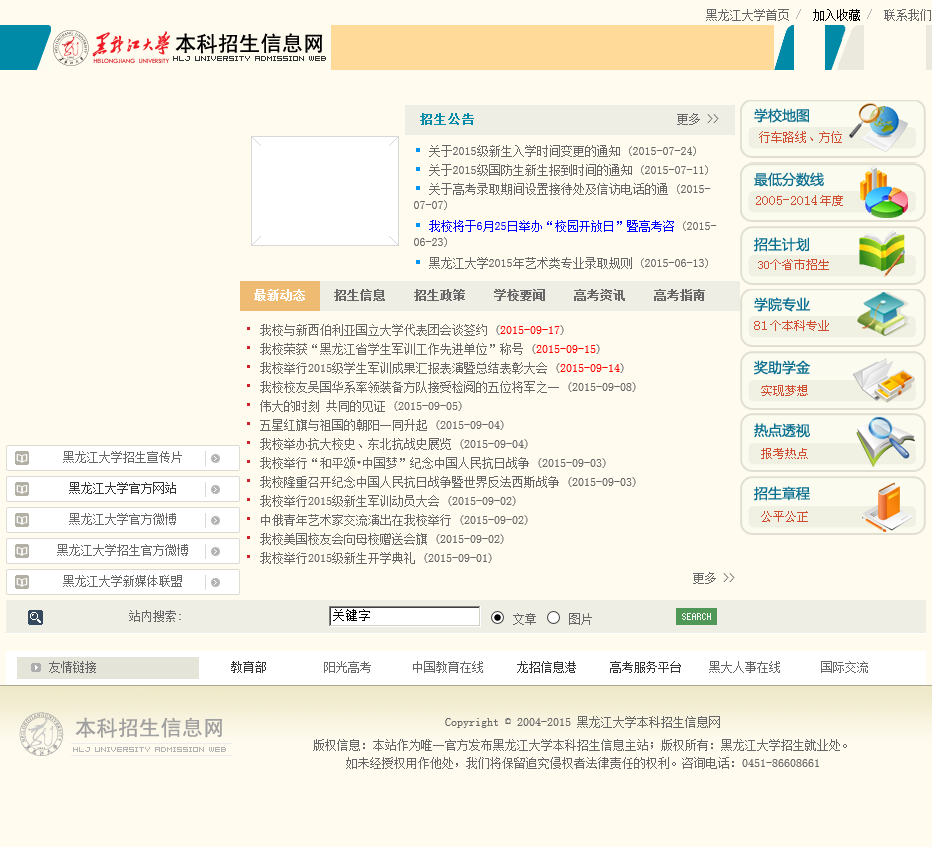Click the graduation cap icon for 学院专业

pos(883,314)
